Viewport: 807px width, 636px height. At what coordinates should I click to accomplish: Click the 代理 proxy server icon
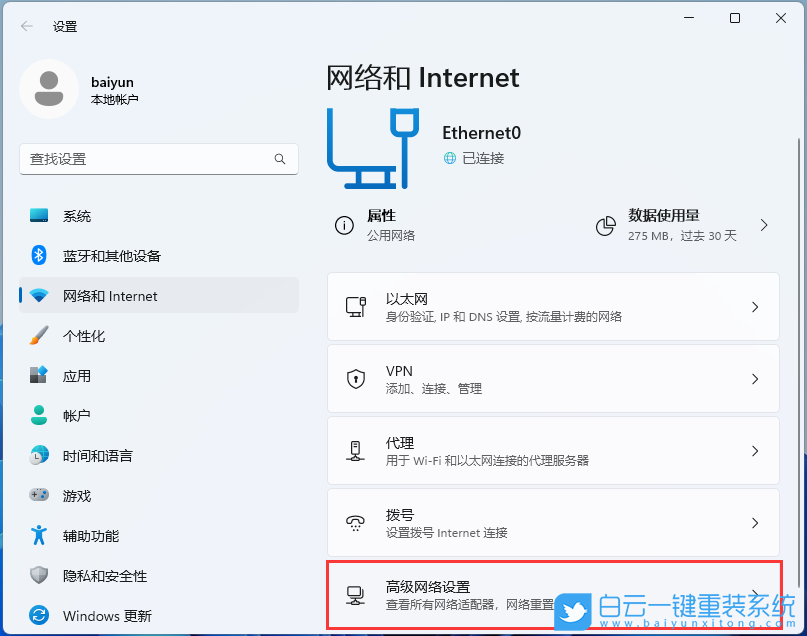pos(356,450)
